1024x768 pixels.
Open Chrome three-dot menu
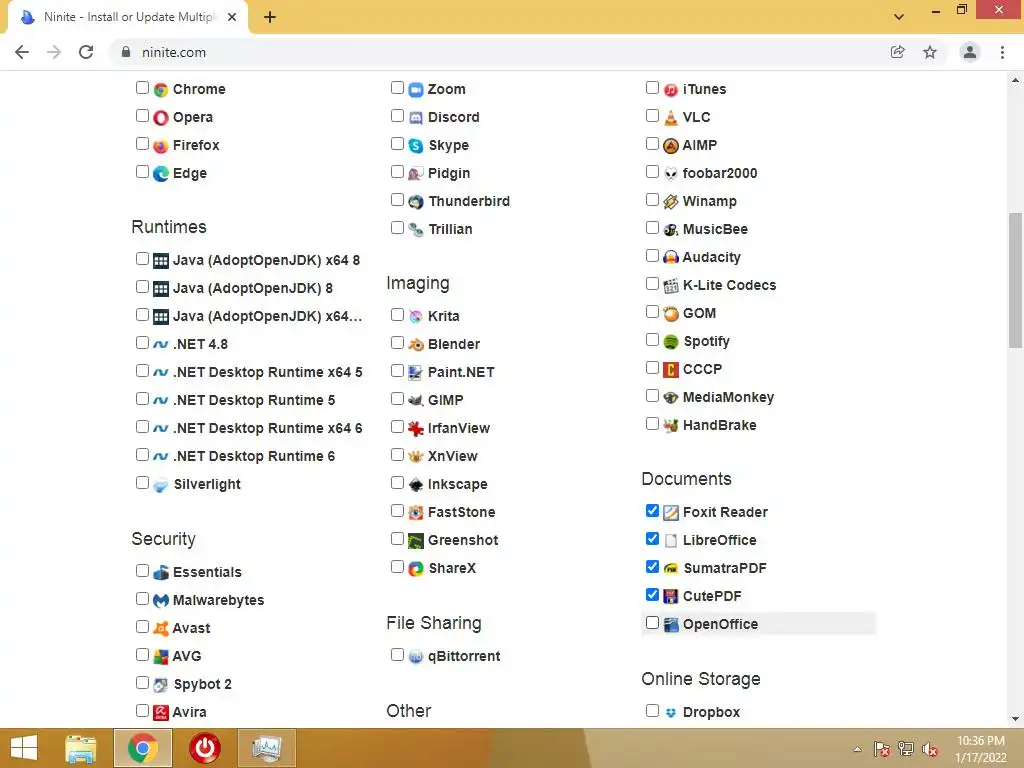1002,52
